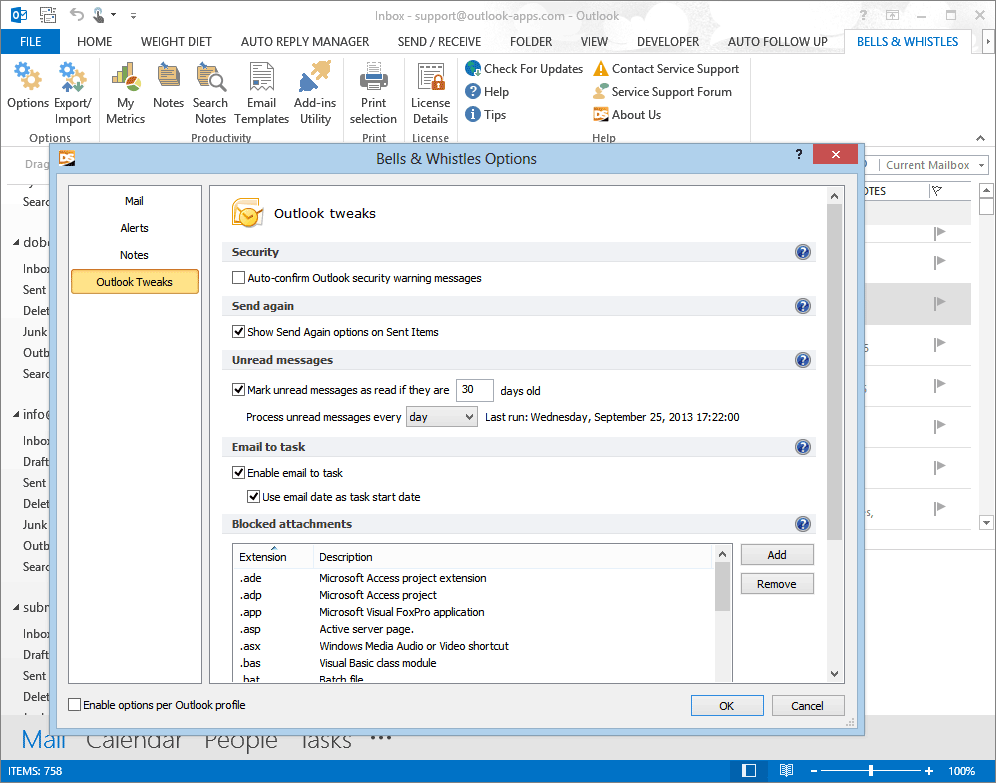Select .asp extension row
The height and width of the screenshot is (783, 996).
tap(475, 629)
